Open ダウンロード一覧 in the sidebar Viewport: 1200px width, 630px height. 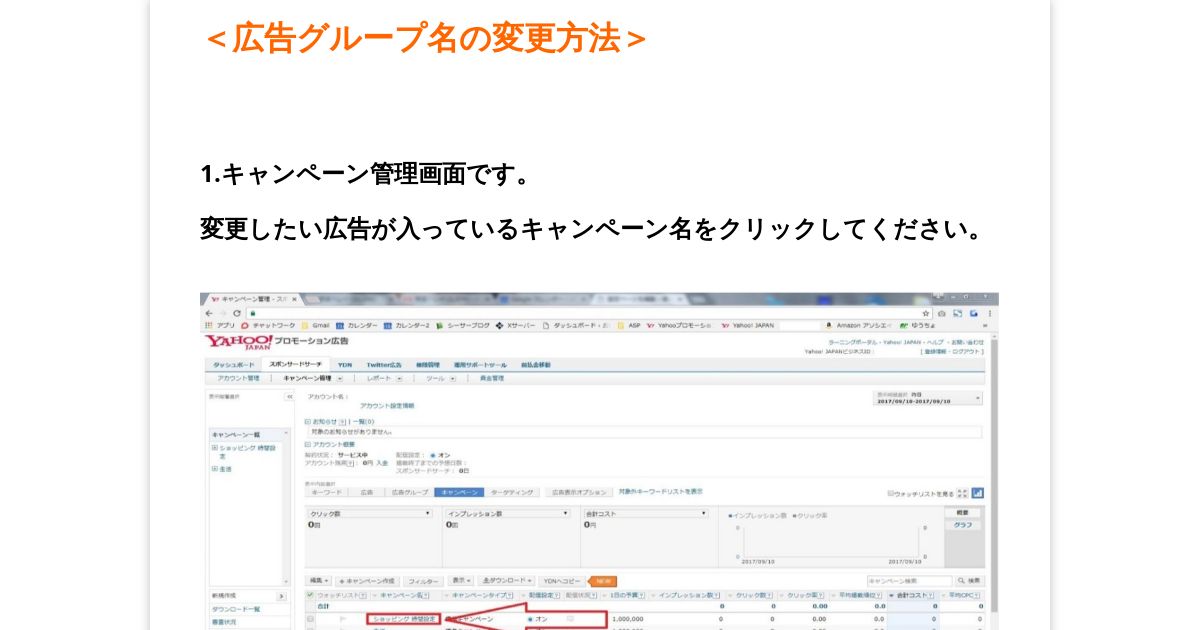236,609
